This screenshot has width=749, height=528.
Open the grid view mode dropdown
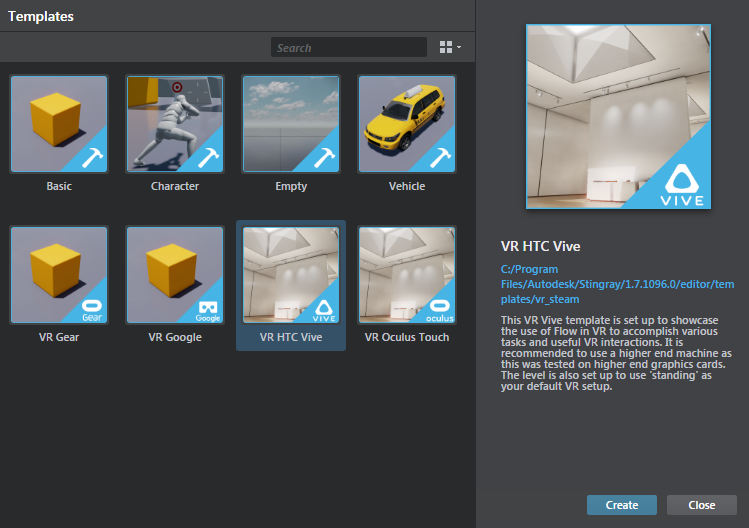pos(450,47)
